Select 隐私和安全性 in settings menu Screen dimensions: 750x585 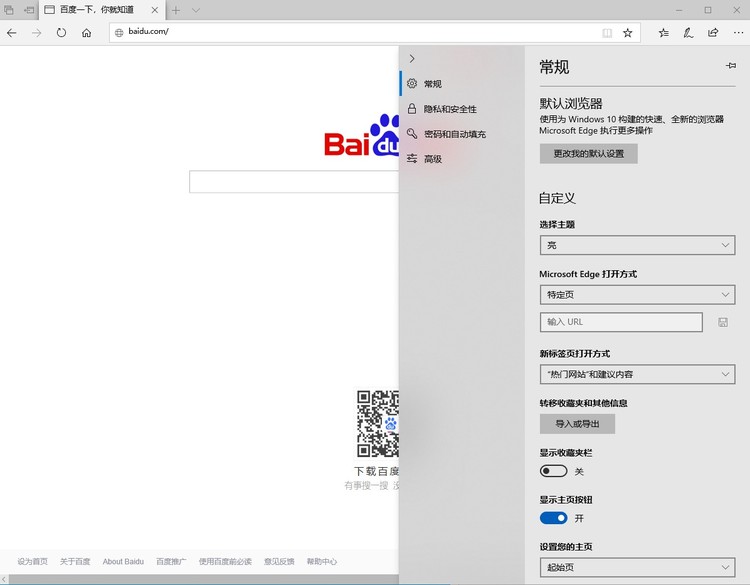coord(450,109)
